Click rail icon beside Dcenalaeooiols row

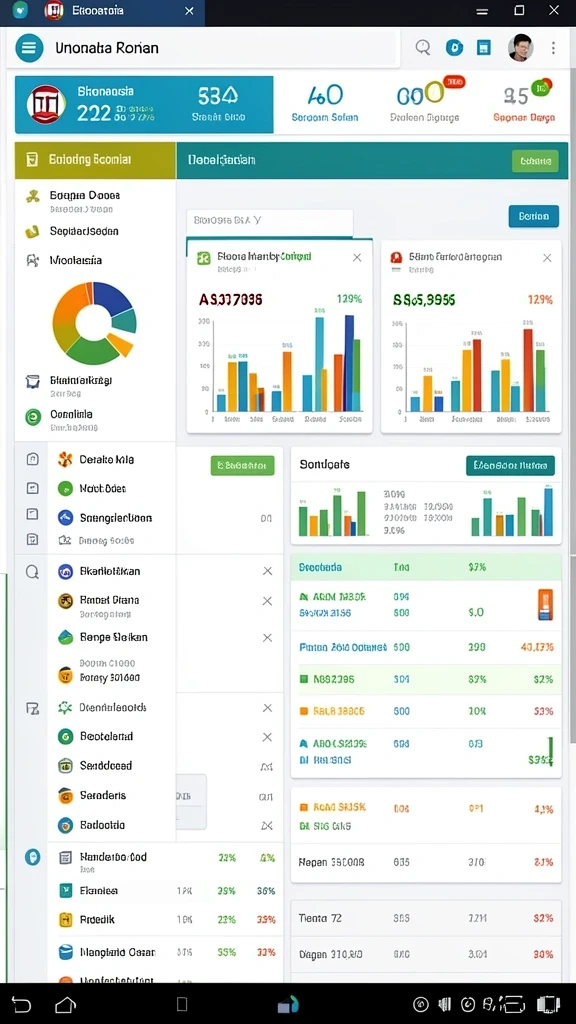[32, 708]
